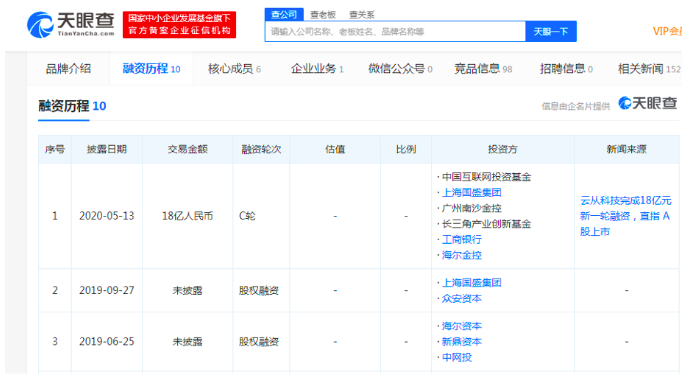Open the 新鼎资本 investor link
The image size is (688, 381).
point(462,341)
